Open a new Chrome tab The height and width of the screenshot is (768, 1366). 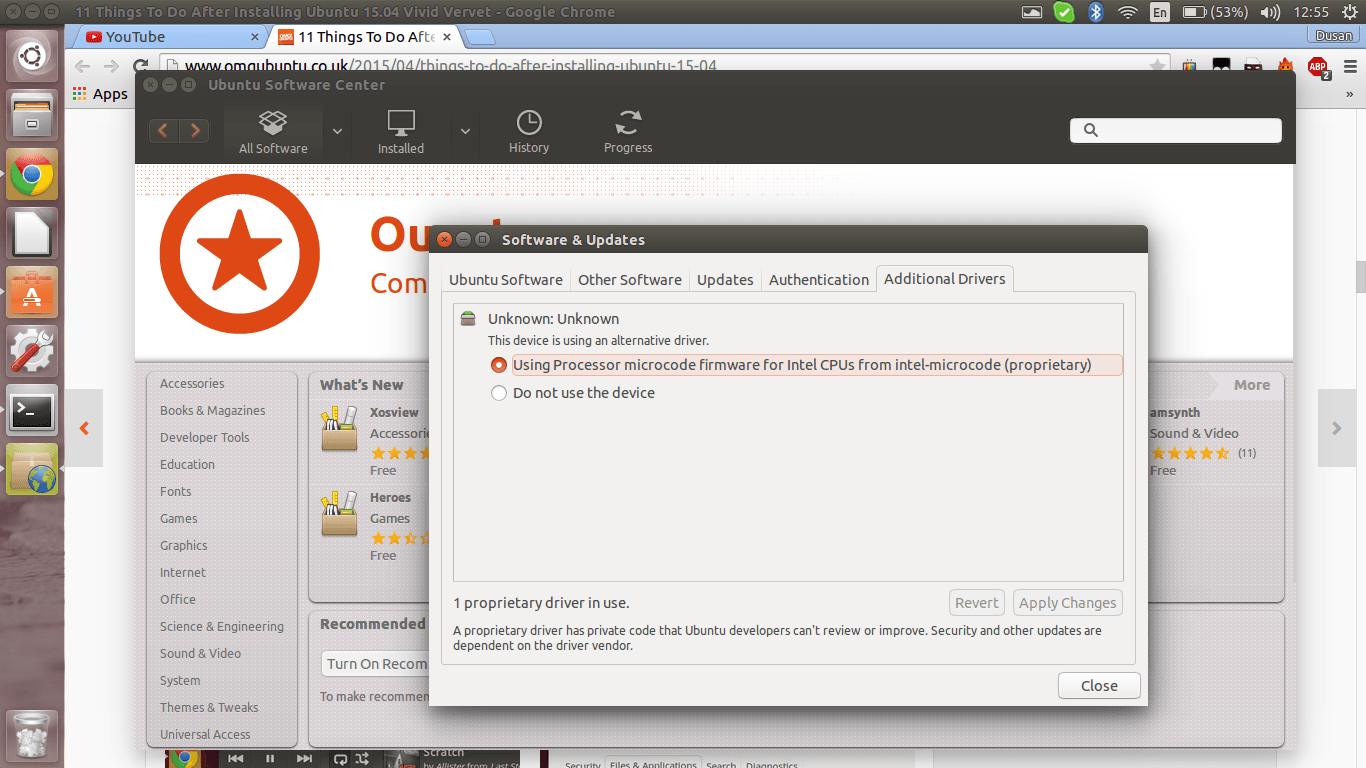480,38
